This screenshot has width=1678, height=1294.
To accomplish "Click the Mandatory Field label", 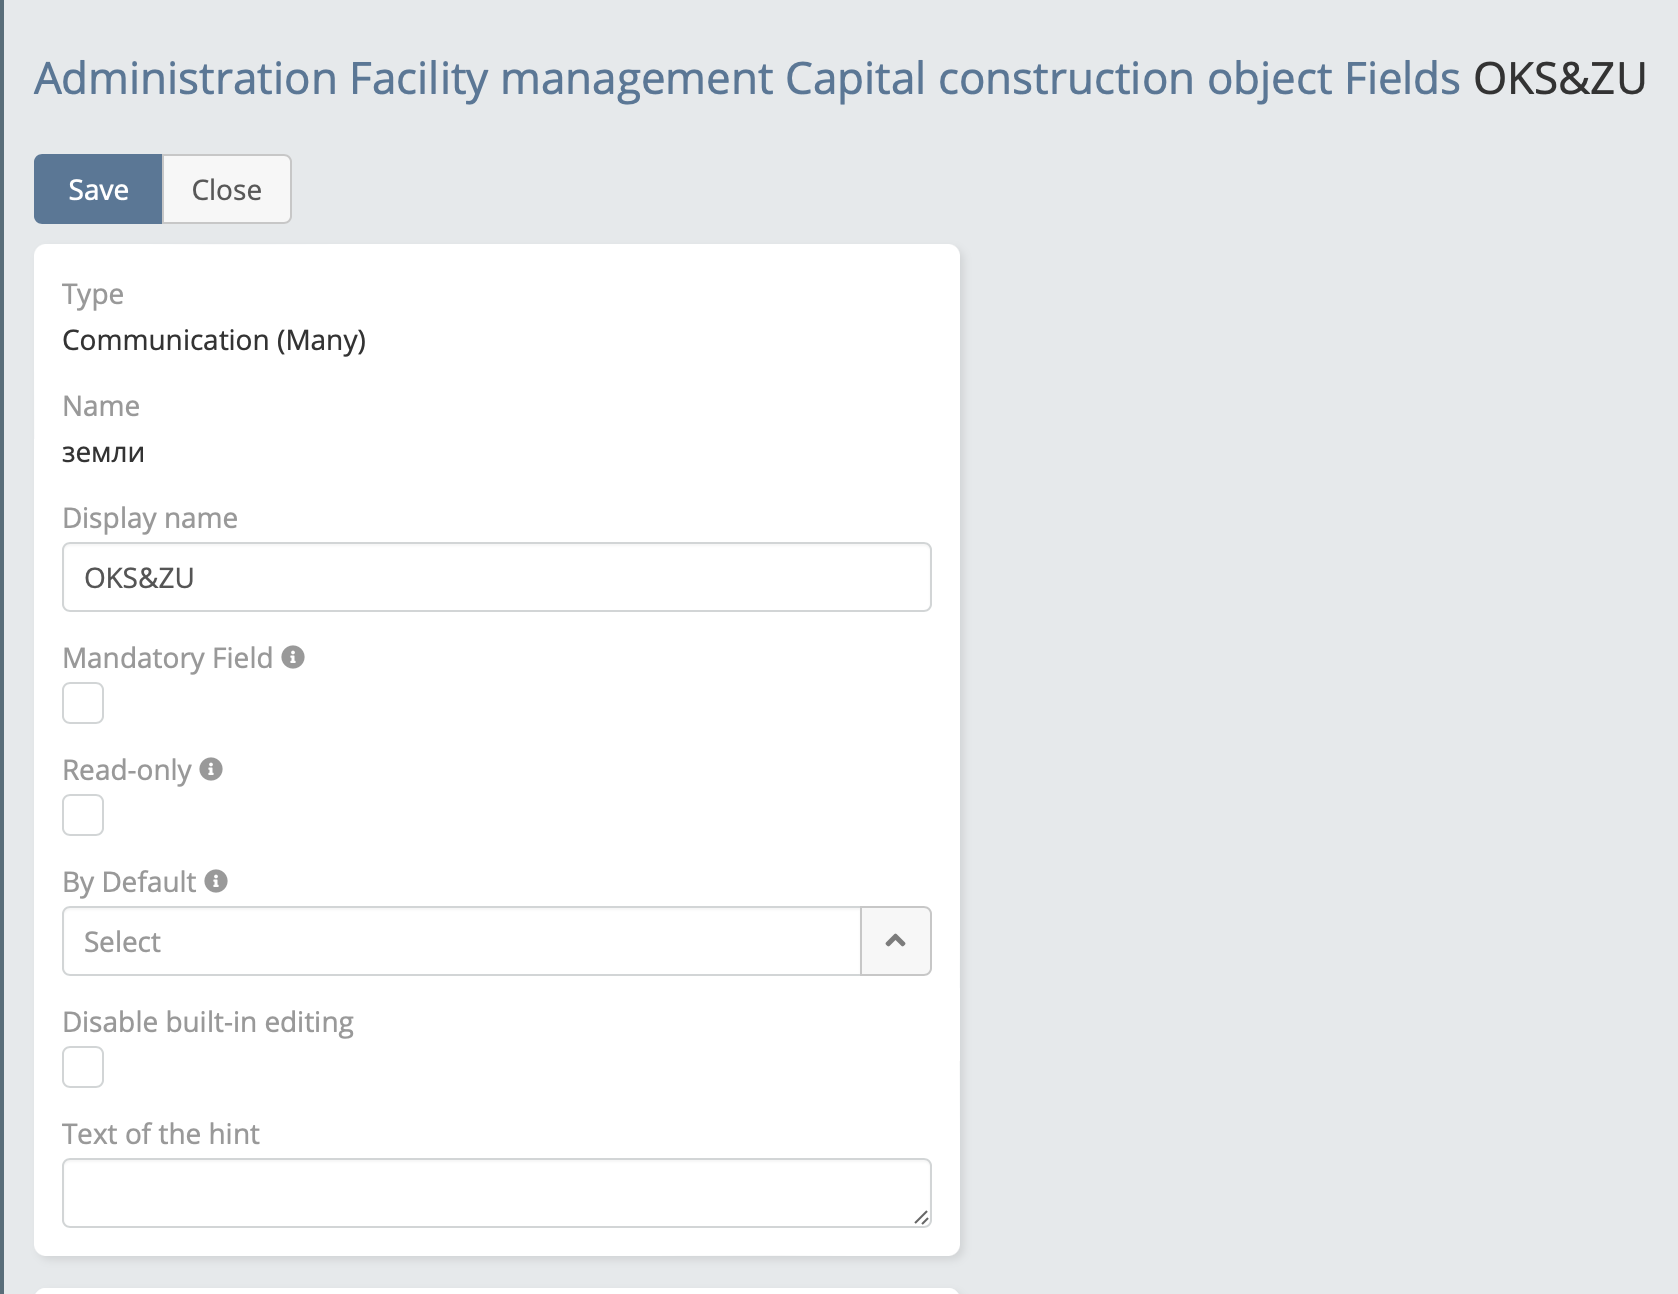I will [167, 658].
